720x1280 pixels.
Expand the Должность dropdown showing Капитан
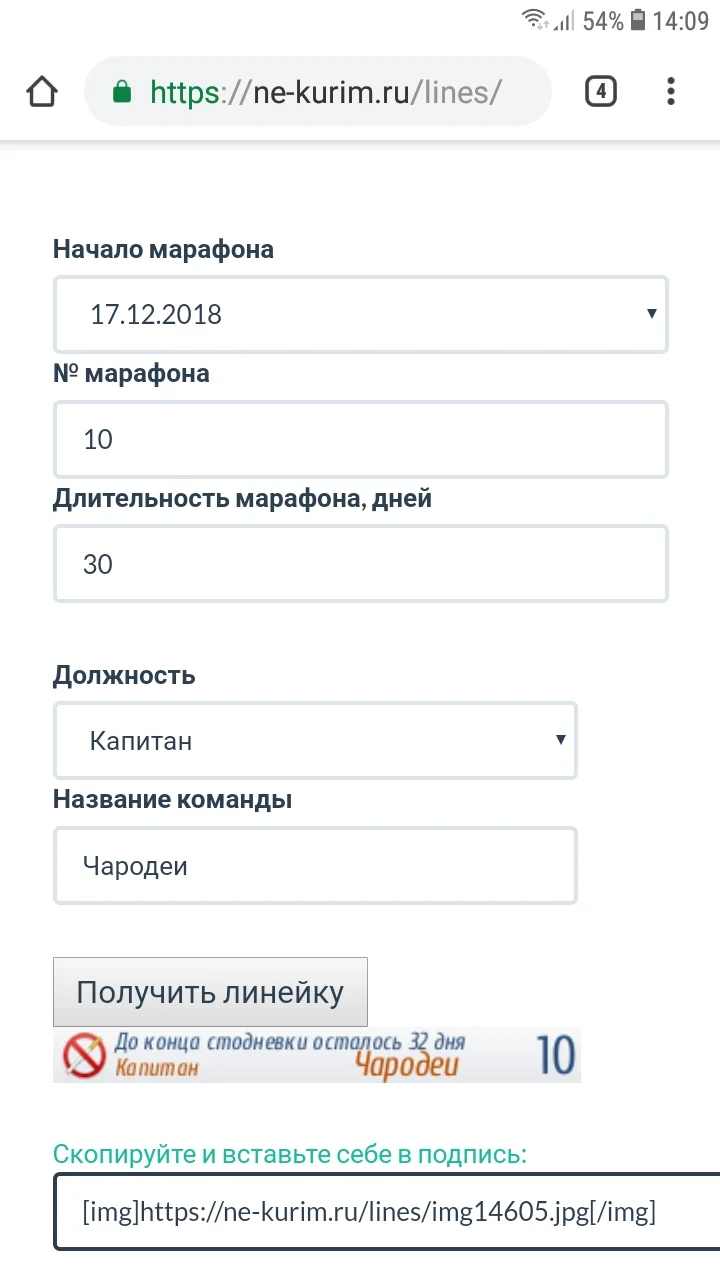tap(315, 740)
